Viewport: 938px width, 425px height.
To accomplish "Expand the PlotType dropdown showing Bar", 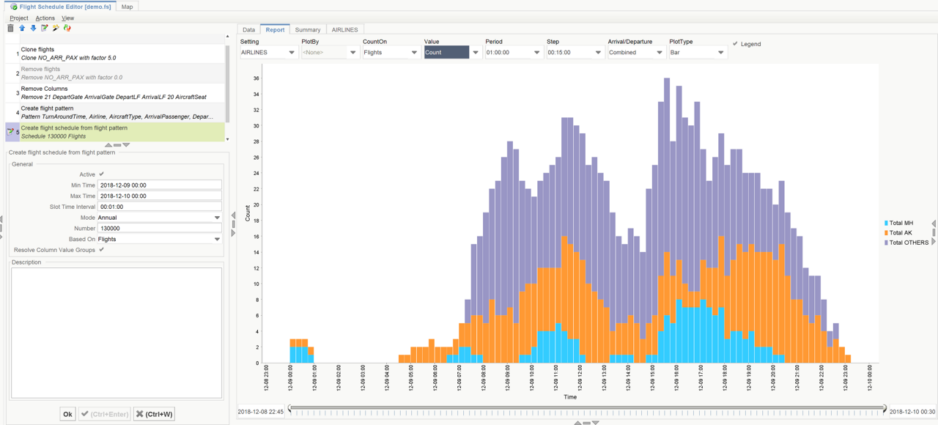I will coord(697,52).
